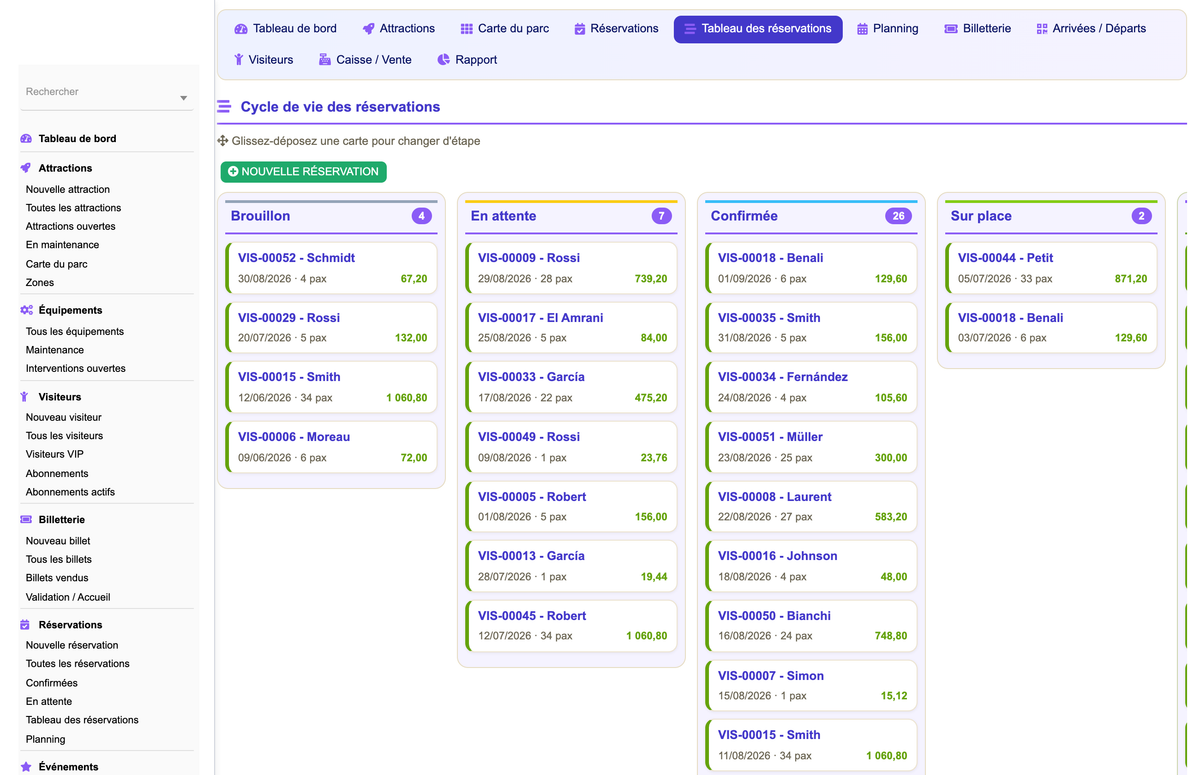The image size is (1200, 775).
Task: Open card VIS-00050 - Bianchi
Action: [812, 626]
